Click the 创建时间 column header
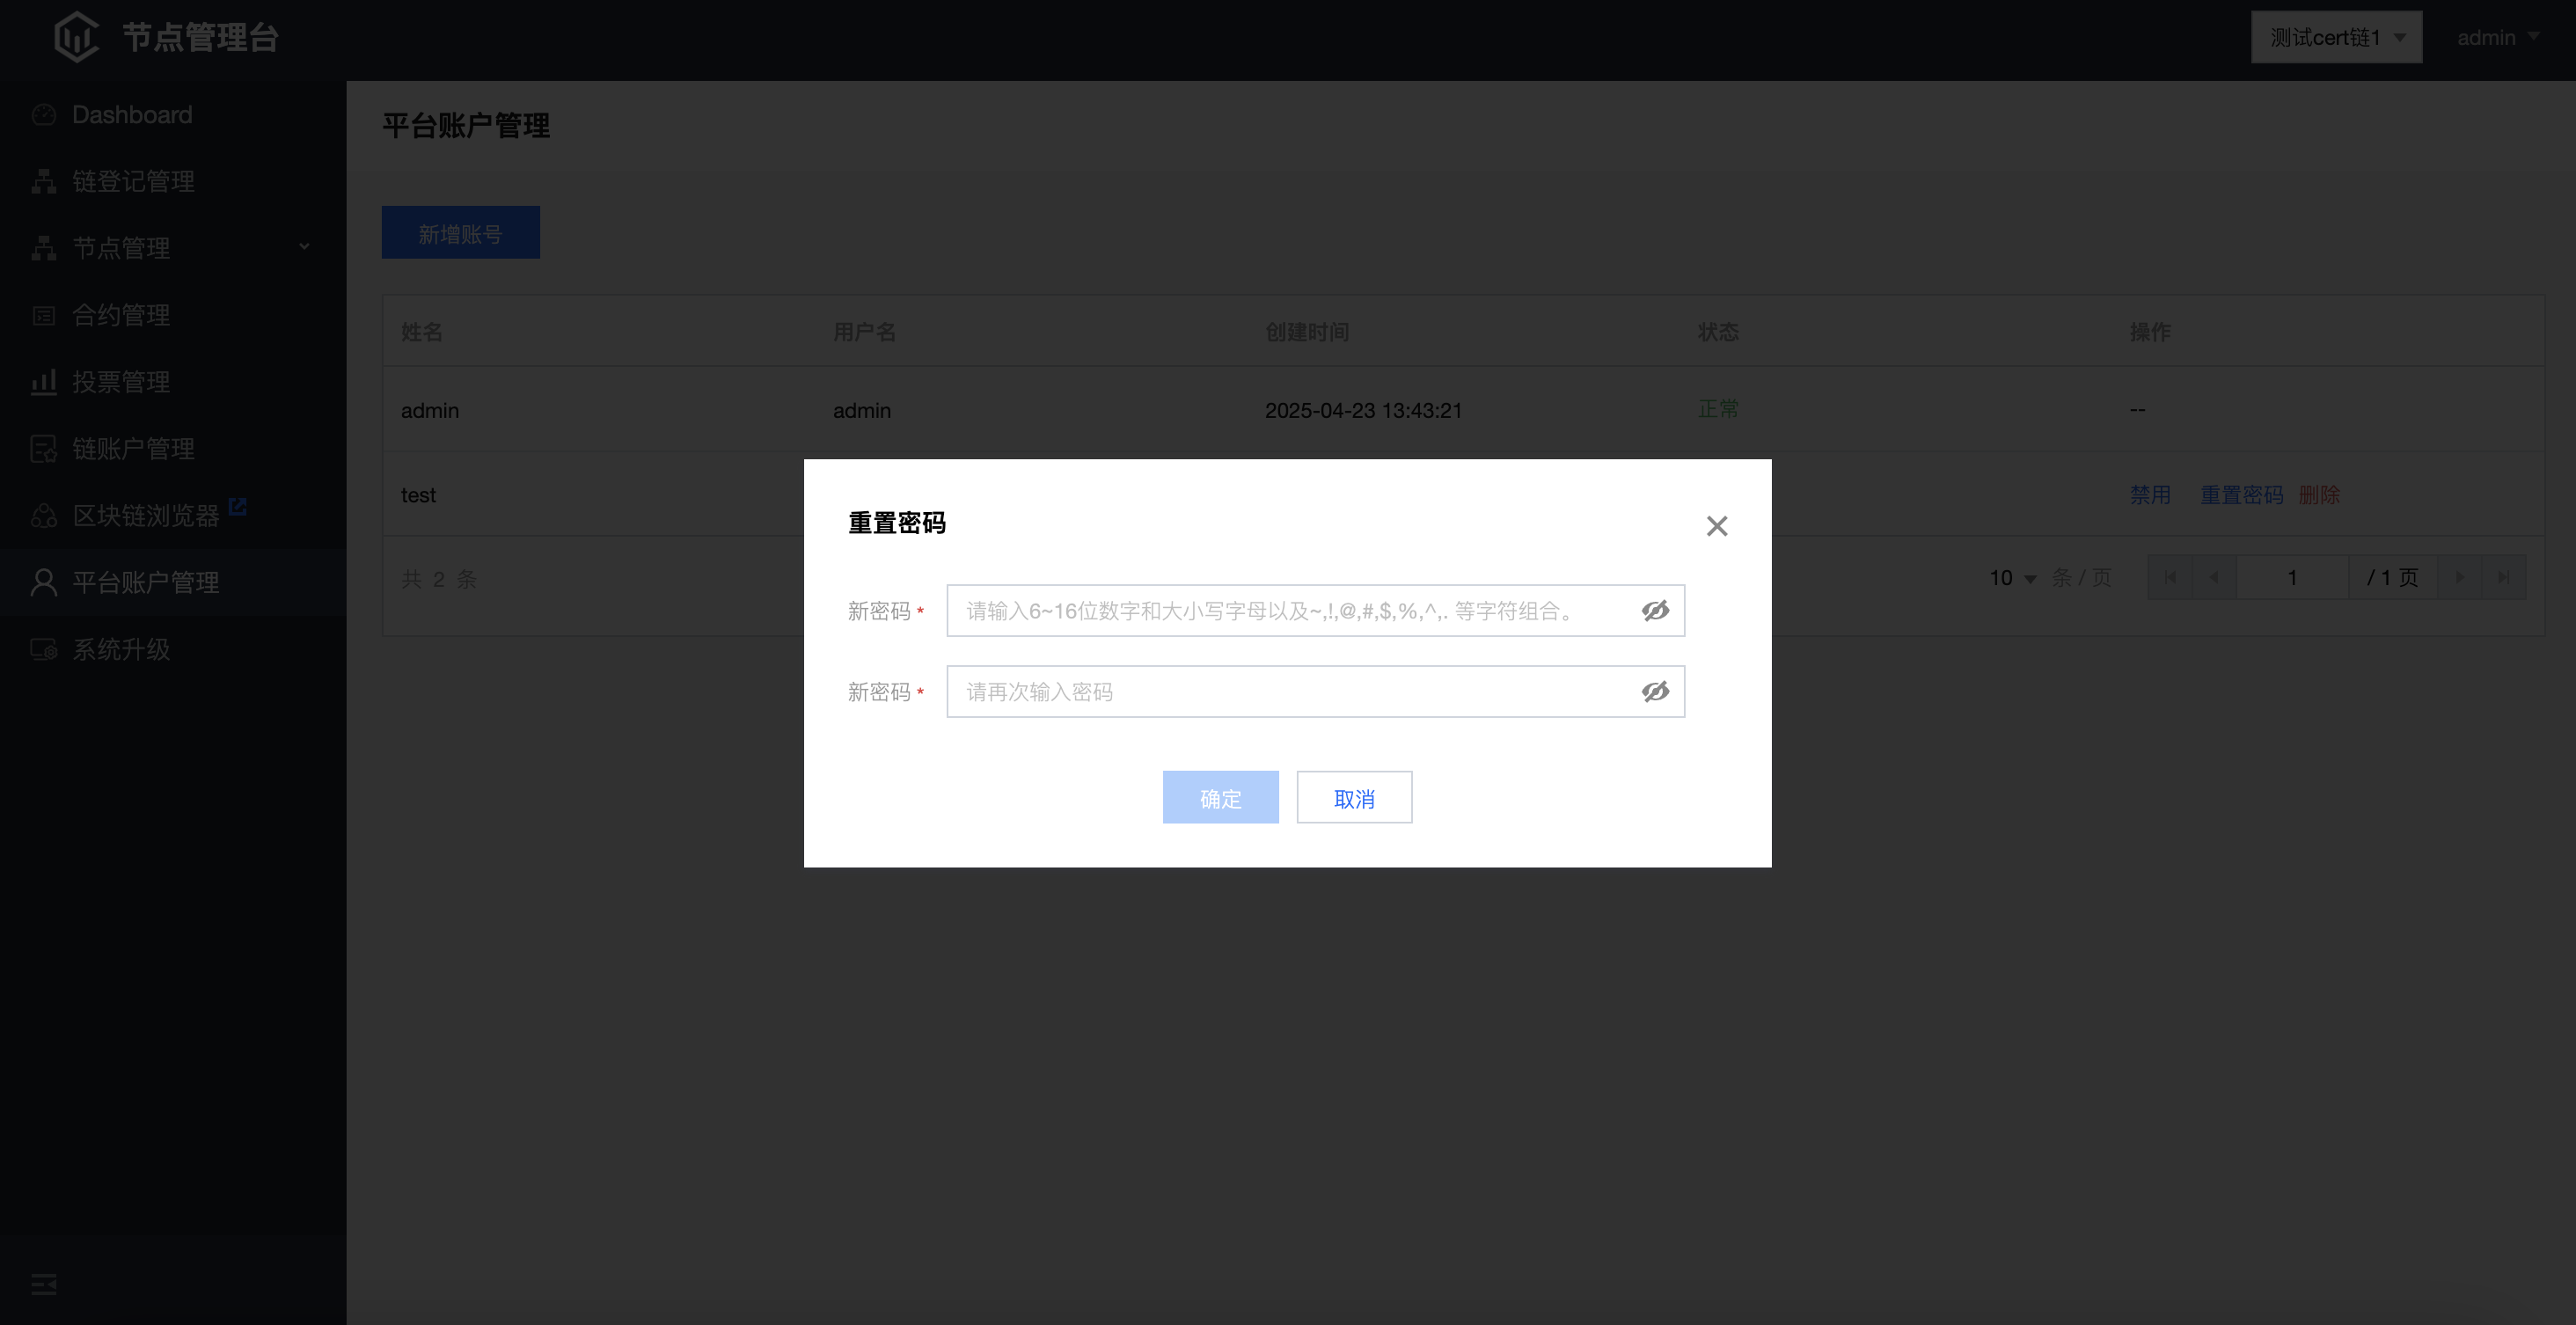The width and height of the screenshot is (2576, 1325). [x=1307, y=332]
